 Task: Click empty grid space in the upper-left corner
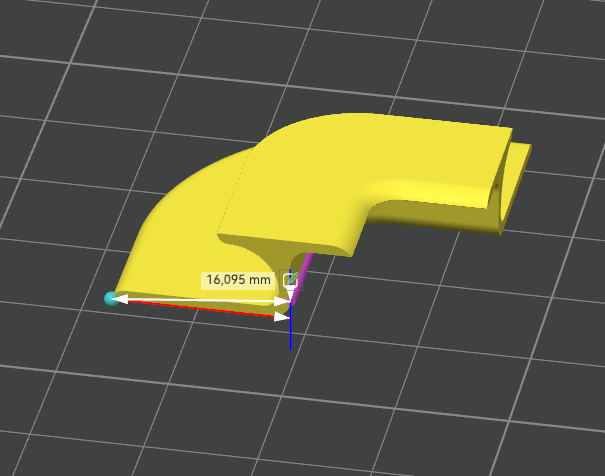click(x=60, y=50)
